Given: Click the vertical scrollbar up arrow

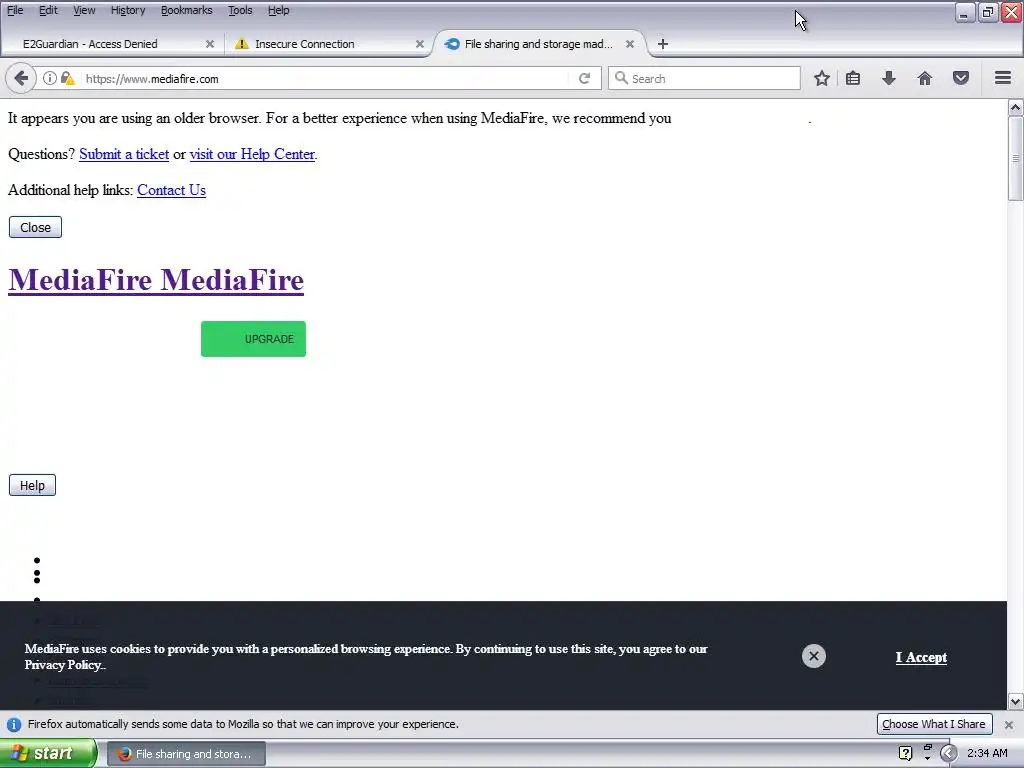Looking at the screenshot, I should pyautogui.click(x=1015, y=107).
